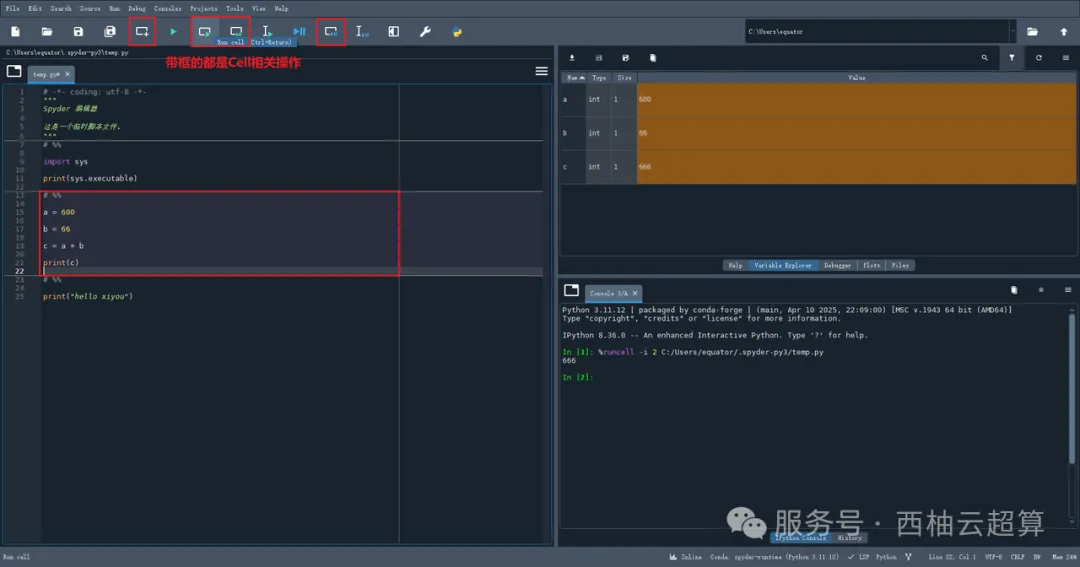The height and width of the screenshot is (567, 1080).
Task: Open a file with the folder icon
Action: tap(47, 32)
